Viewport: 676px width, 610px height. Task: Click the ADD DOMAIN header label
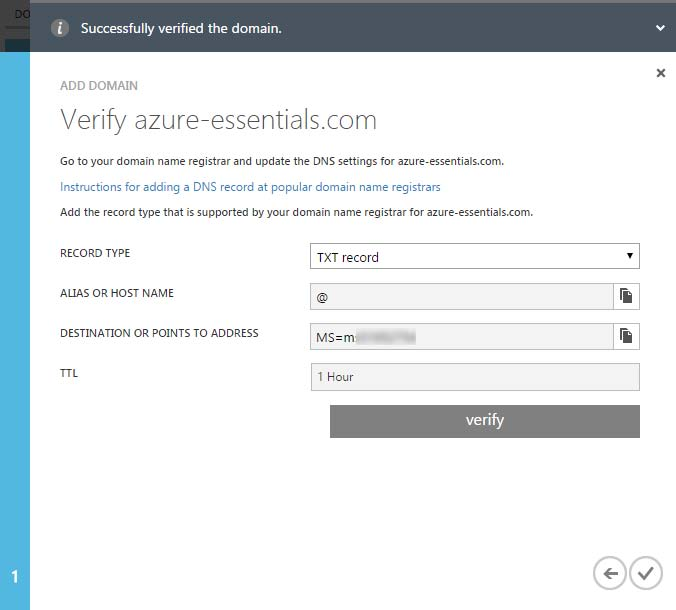pyautogui.click(x=99, y=86)
